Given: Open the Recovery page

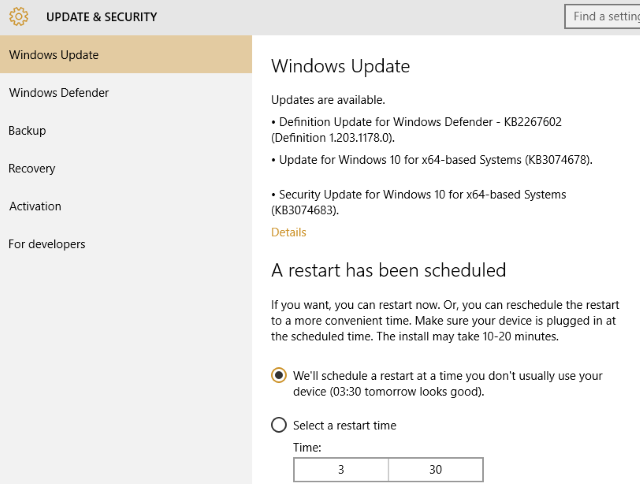Looking at the screenshot, I should pos(32,169).
